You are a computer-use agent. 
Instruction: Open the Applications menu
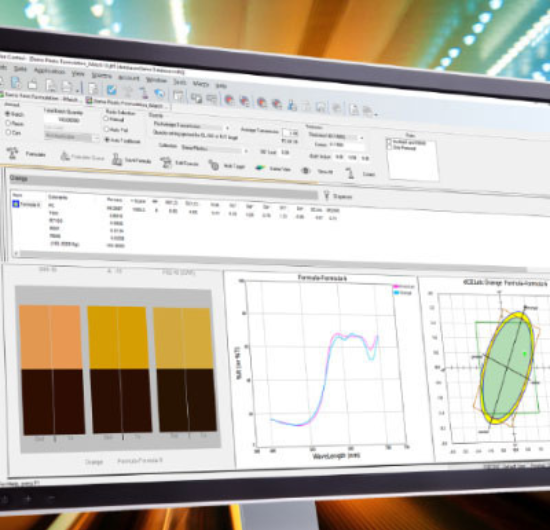click(49, 71)
